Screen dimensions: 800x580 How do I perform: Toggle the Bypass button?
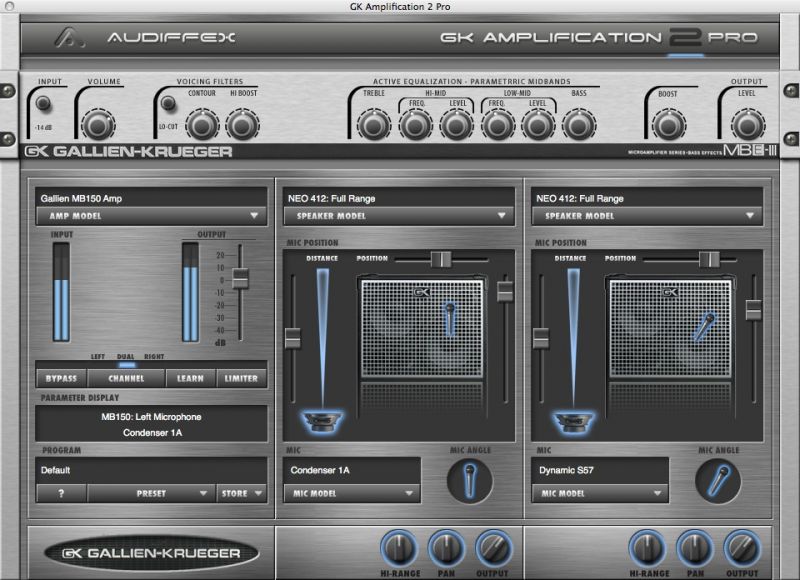click(x=61, y=379)
